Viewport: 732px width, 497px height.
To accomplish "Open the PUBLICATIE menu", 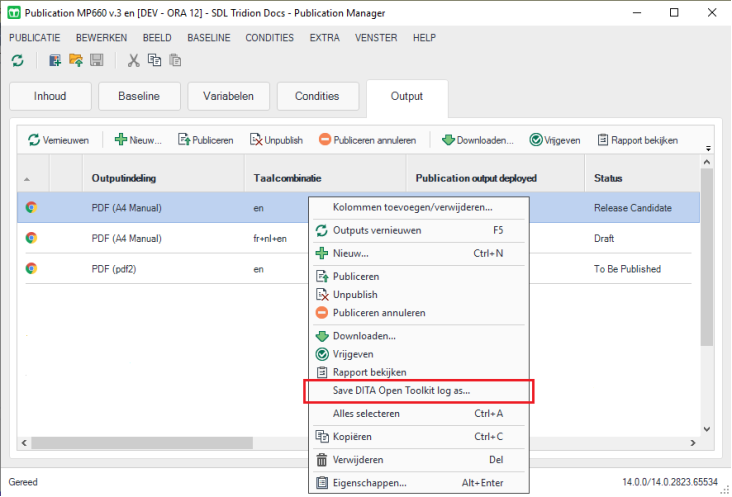I will click(x=35, y=38).
